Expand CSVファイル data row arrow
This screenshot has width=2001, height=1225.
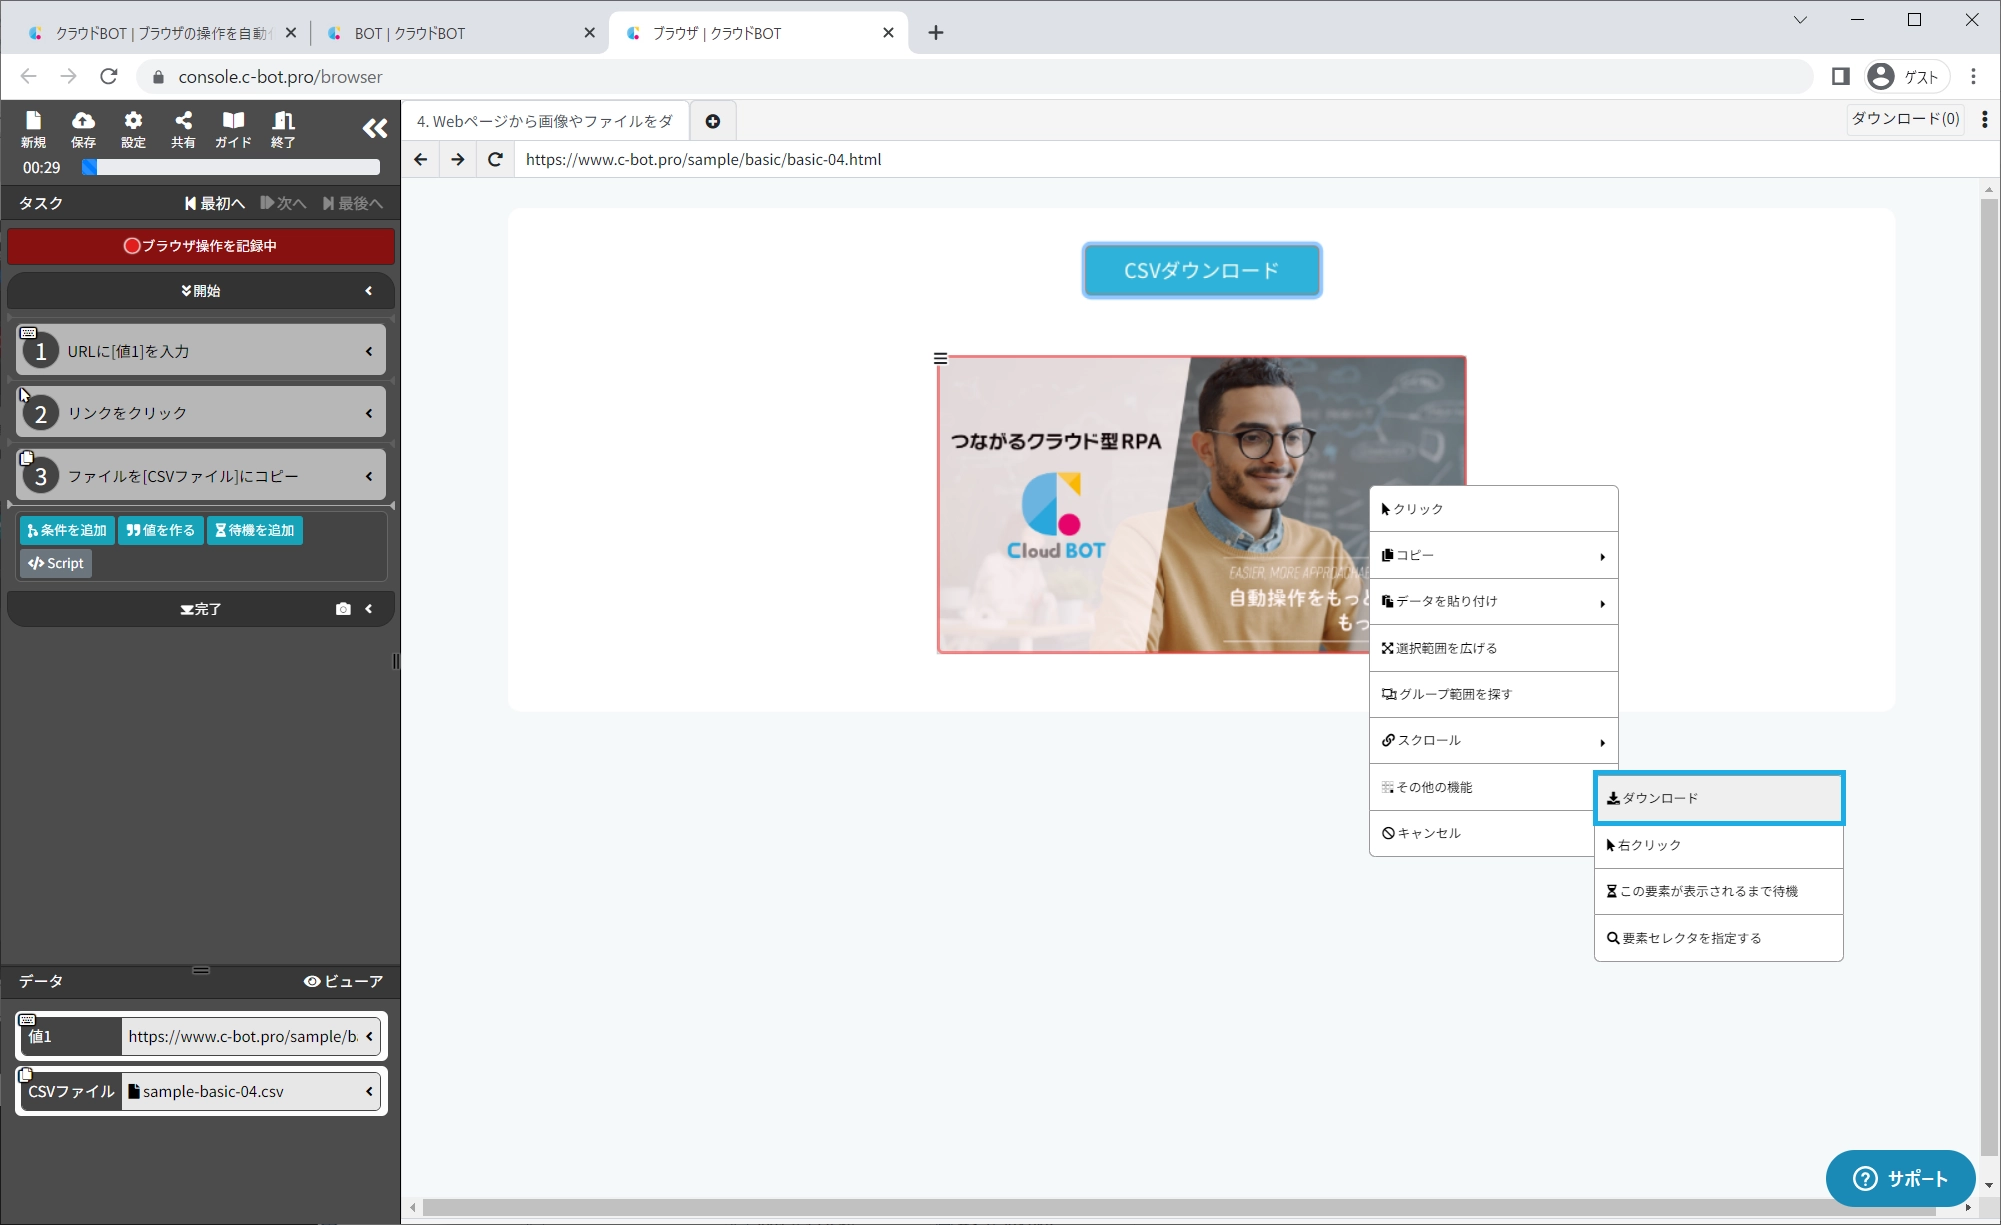(369, 1091)
